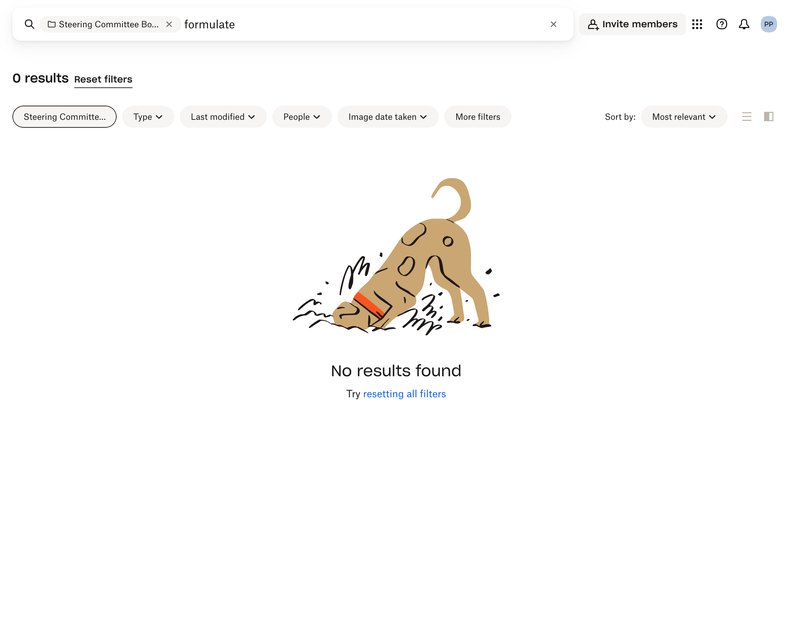The image size is (800, 622).
Task: Remove the Steering Committee folder chip
Action: (169, 24)
